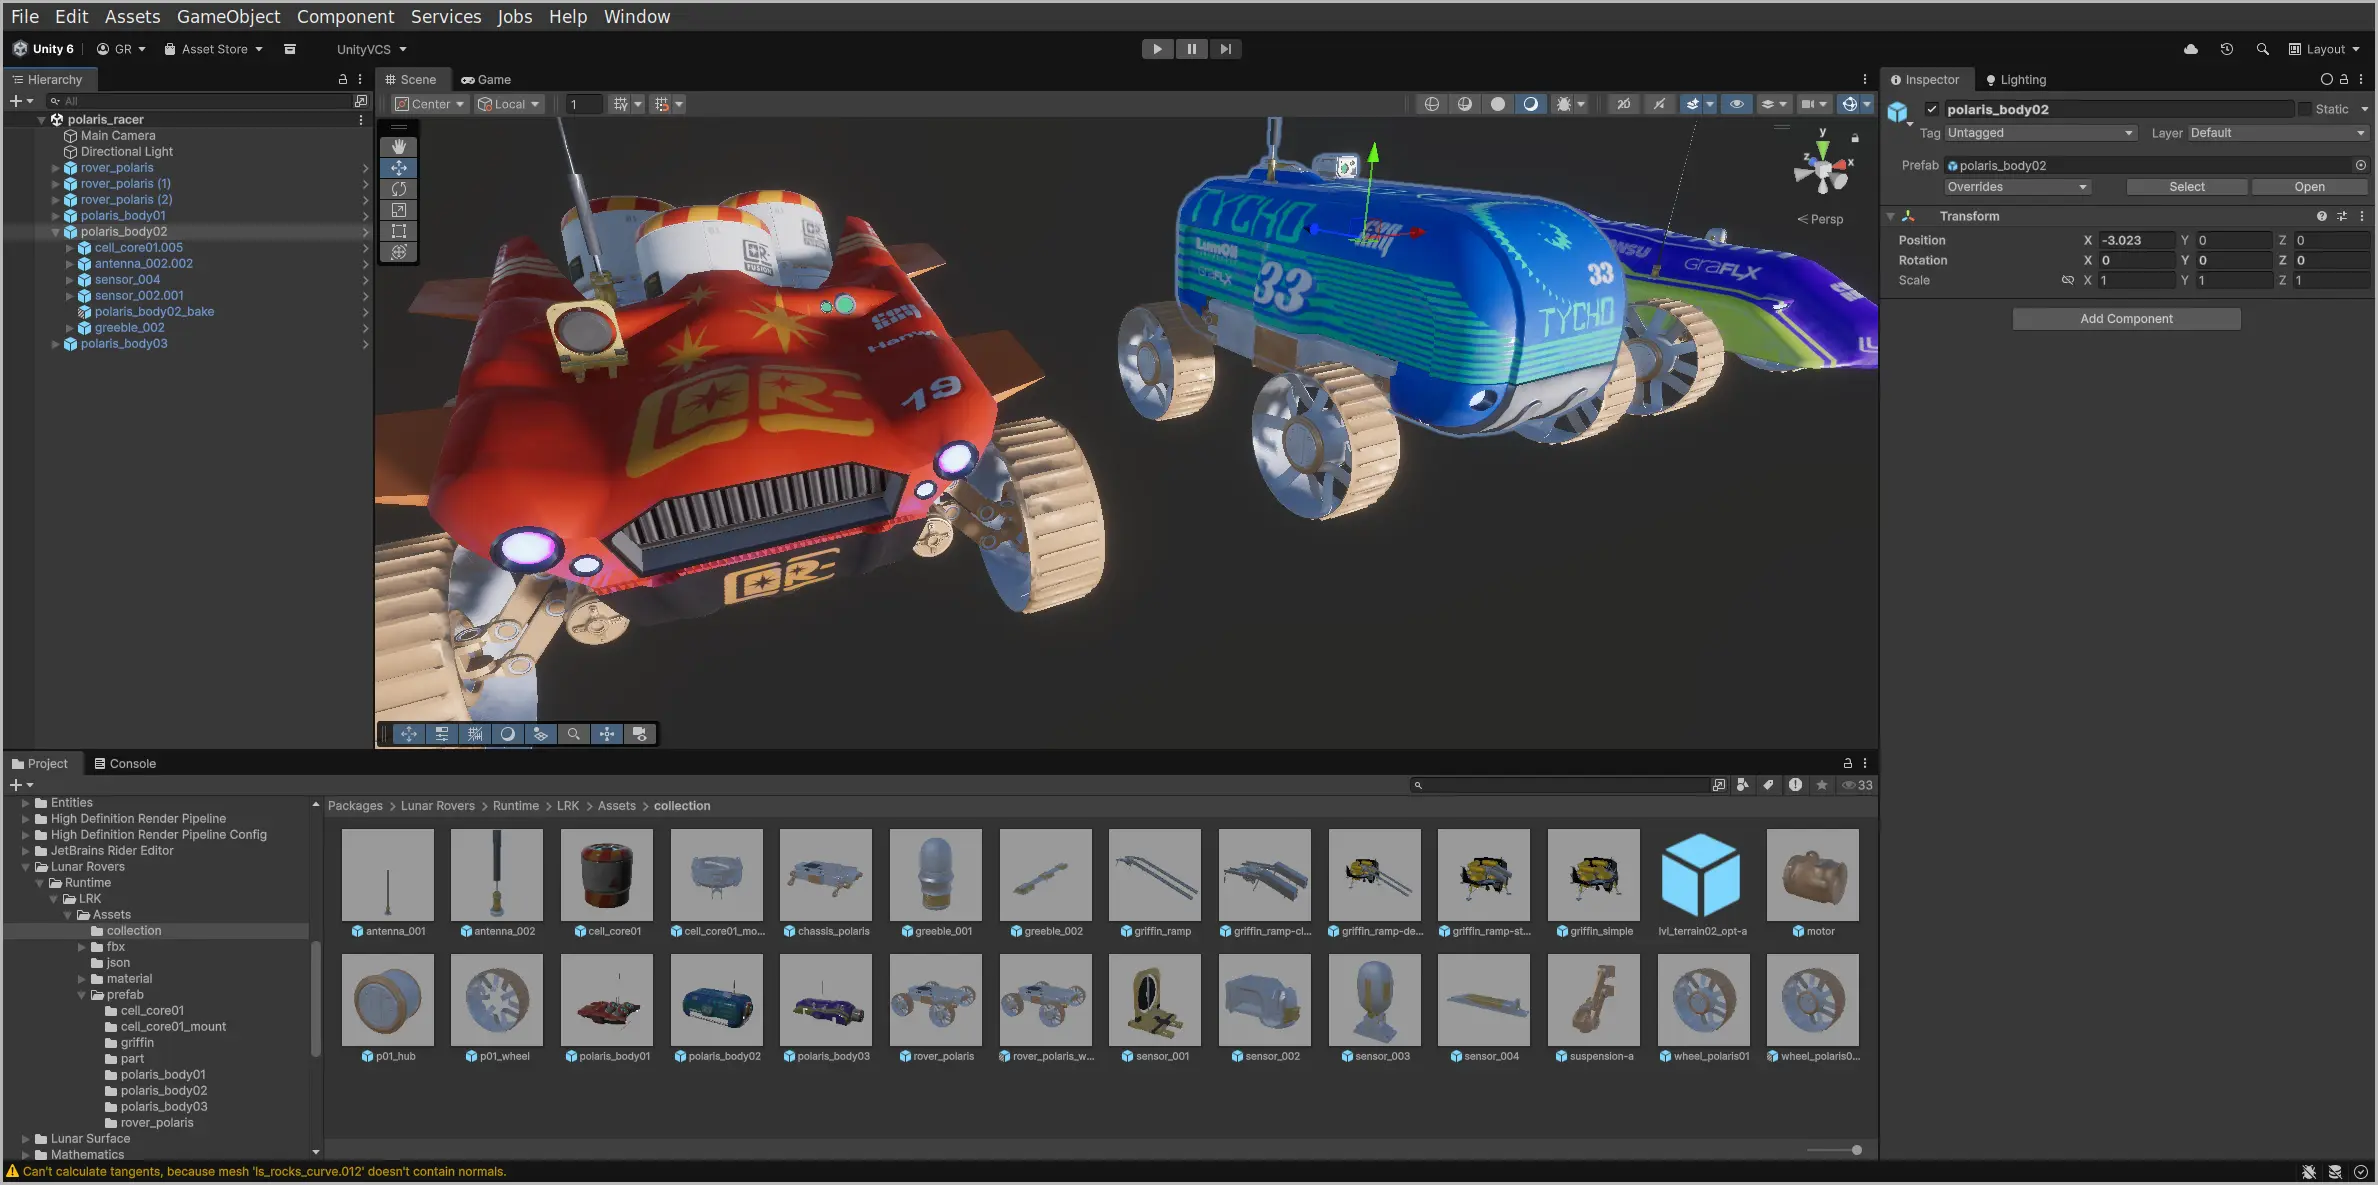Open the Tag dropdown in the Inspector
2378x1185 pixels.
pyautogui.click(x=2040, y=132)
